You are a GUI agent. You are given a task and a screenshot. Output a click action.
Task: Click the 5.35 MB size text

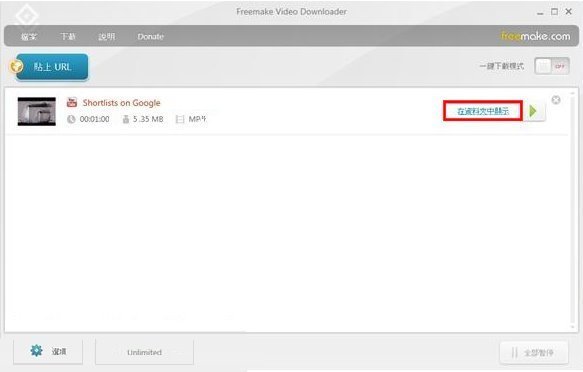148,119
